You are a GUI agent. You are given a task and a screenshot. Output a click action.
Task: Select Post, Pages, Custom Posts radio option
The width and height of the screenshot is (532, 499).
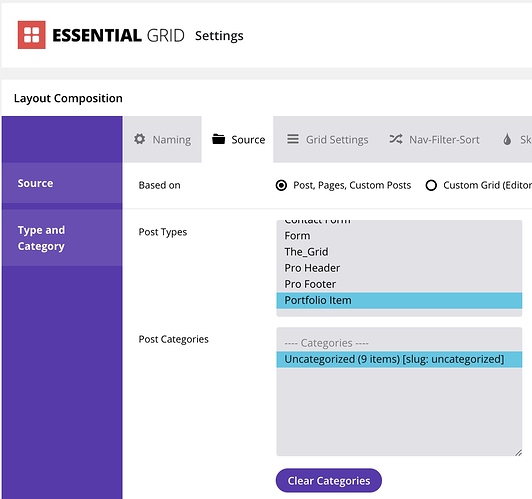click(281, 186)
